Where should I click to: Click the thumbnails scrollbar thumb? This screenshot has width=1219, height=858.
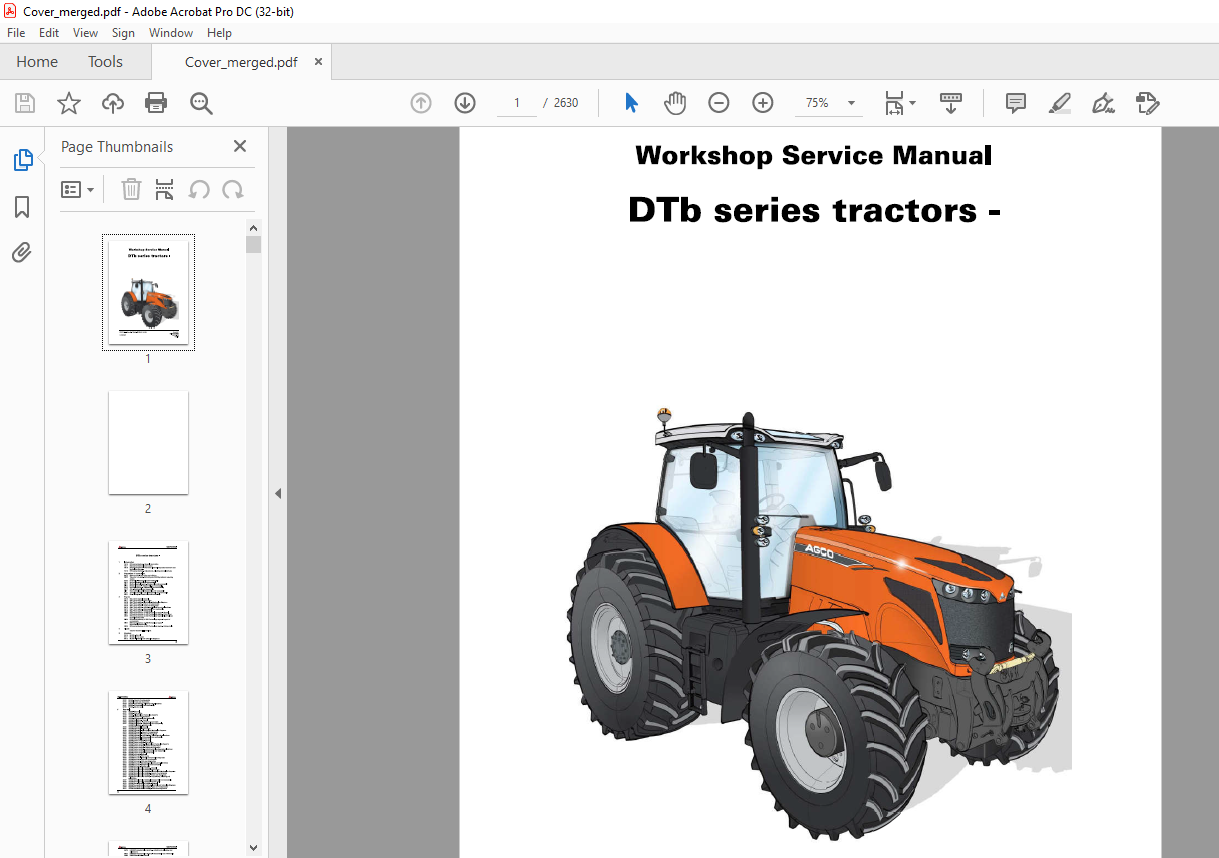[x=254, y=245]
